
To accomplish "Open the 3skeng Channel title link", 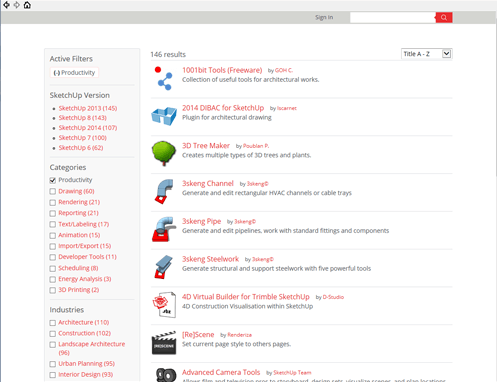I will (x=208, y=183).
